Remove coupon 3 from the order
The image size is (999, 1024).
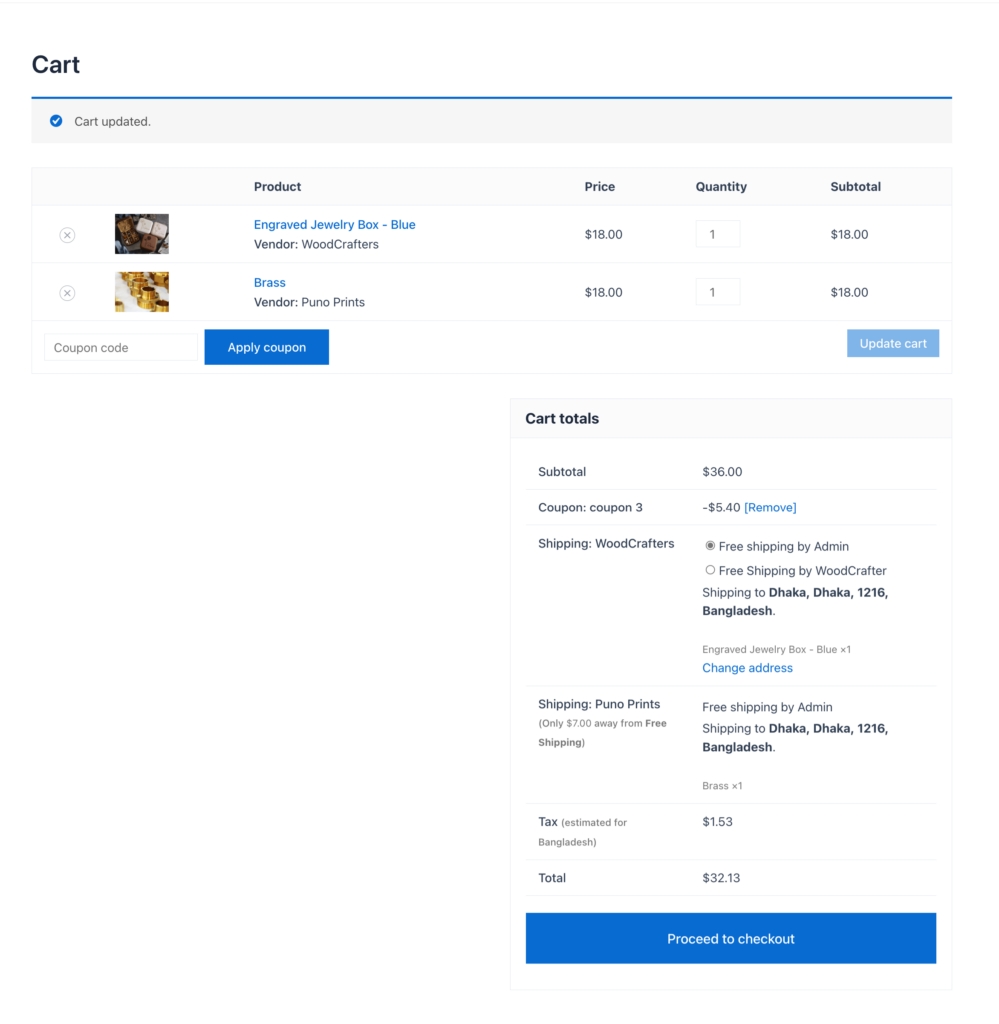pyautogui.click(x=770, y=507)
